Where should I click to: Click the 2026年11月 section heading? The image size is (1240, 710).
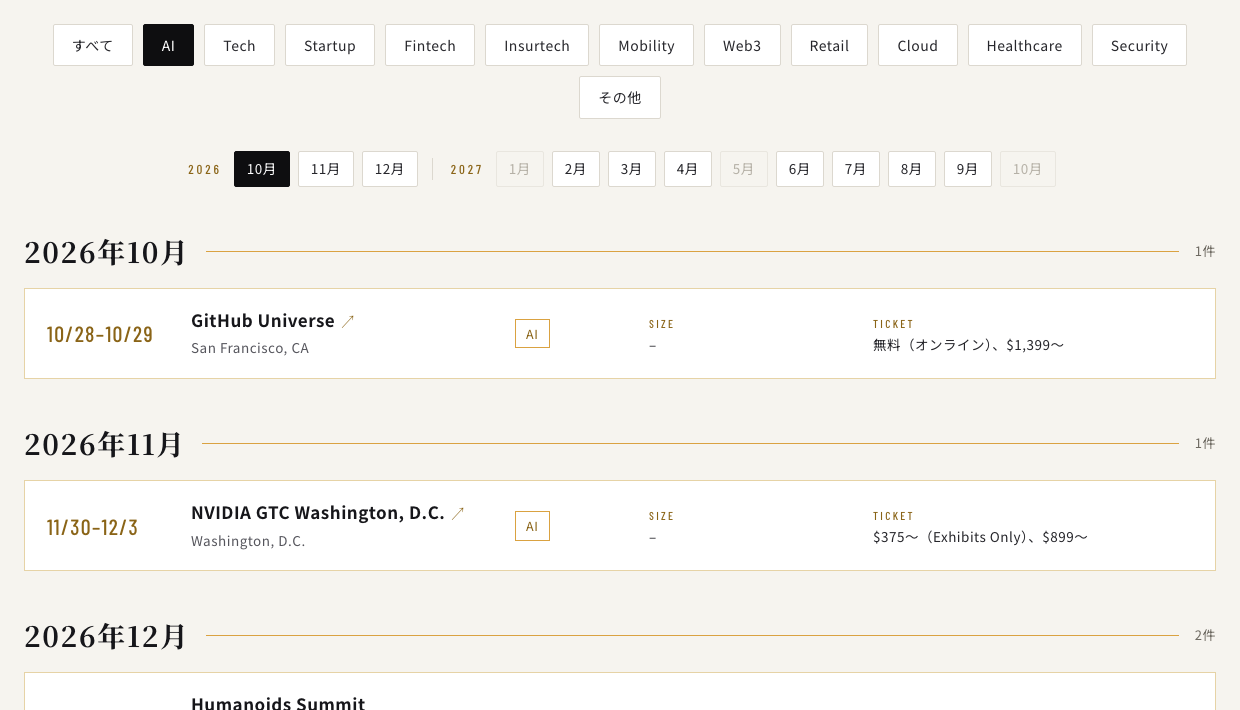coord(104,444)
